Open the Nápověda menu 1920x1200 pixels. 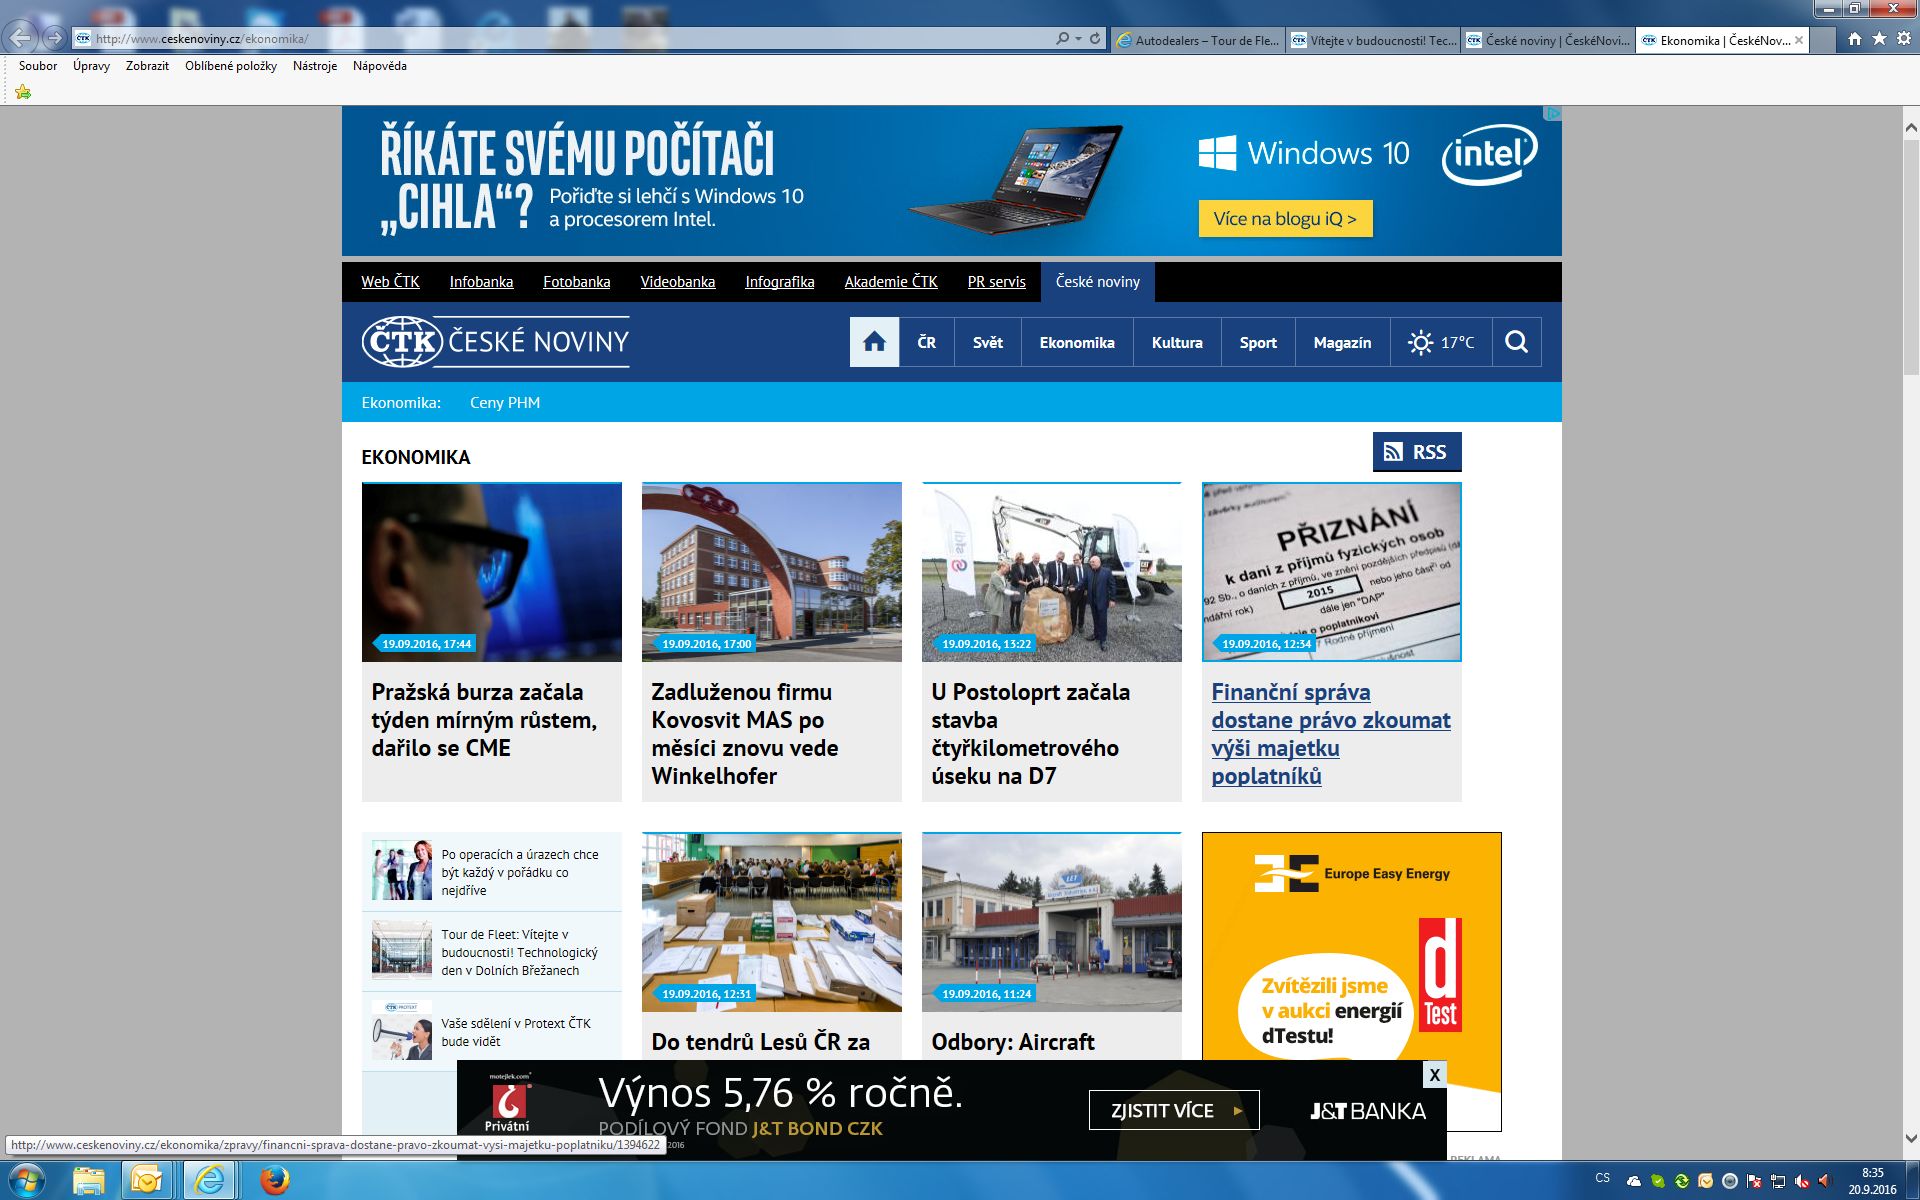pos(379,66)
